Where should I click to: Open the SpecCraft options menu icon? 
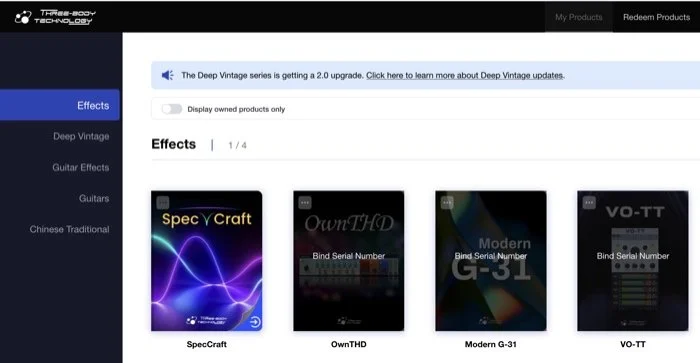[x=163, y=203]
